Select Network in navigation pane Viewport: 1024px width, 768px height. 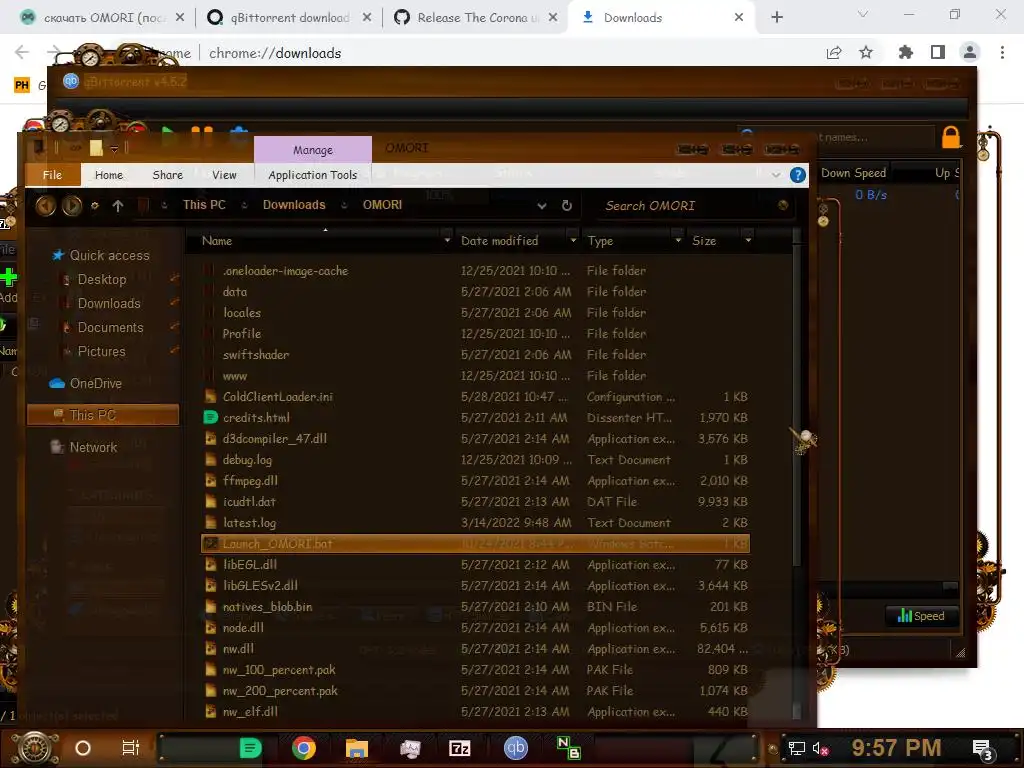(x=93, y=447)
